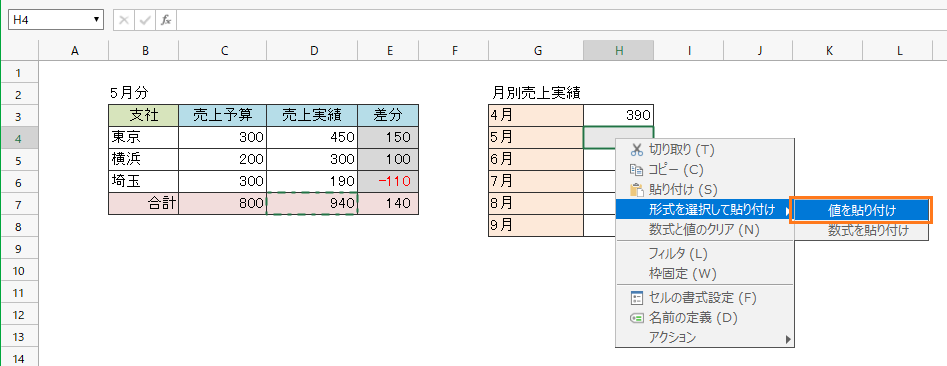This screenshot has height=366, width=947.
Task: Click the 5月分 title cell
Action: [x=145, y=94]
